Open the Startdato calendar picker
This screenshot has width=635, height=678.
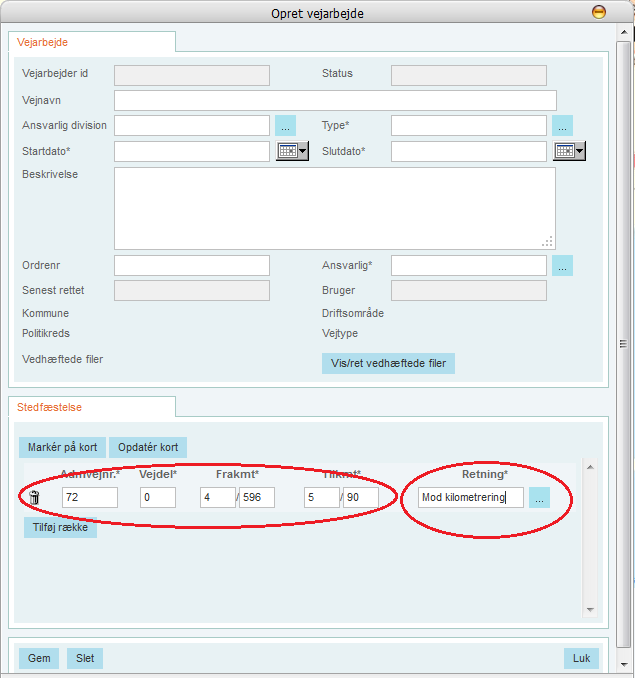click(x=292, y=151)
